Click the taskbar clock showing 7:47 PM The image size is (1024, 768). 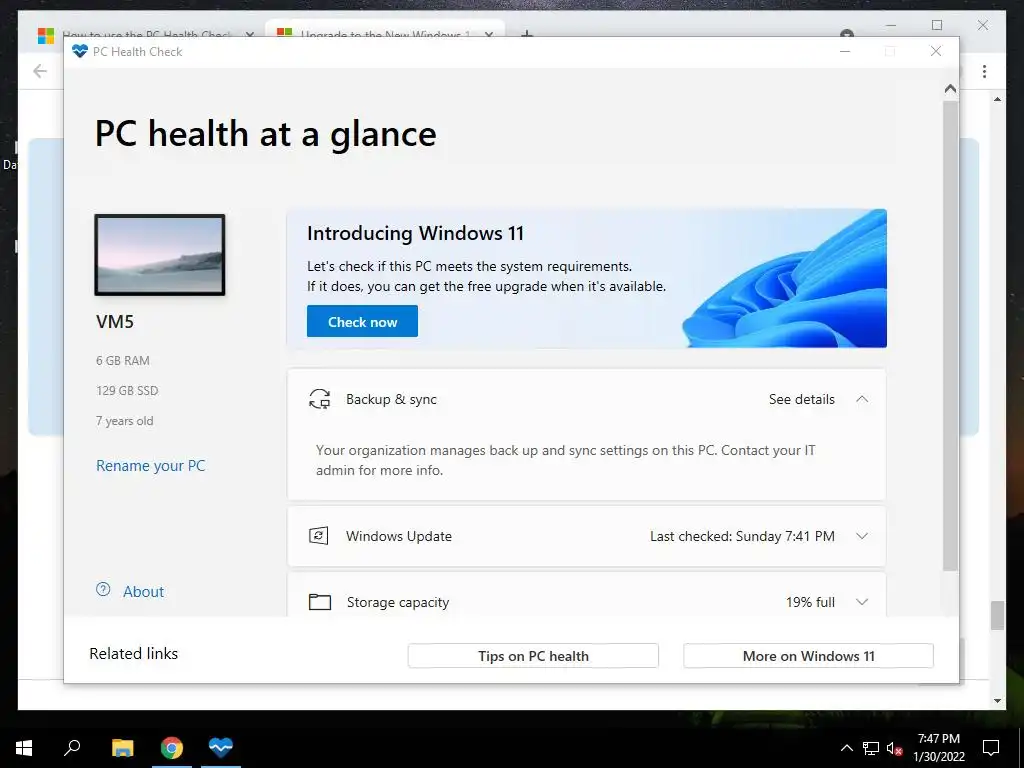click(938, 748)
